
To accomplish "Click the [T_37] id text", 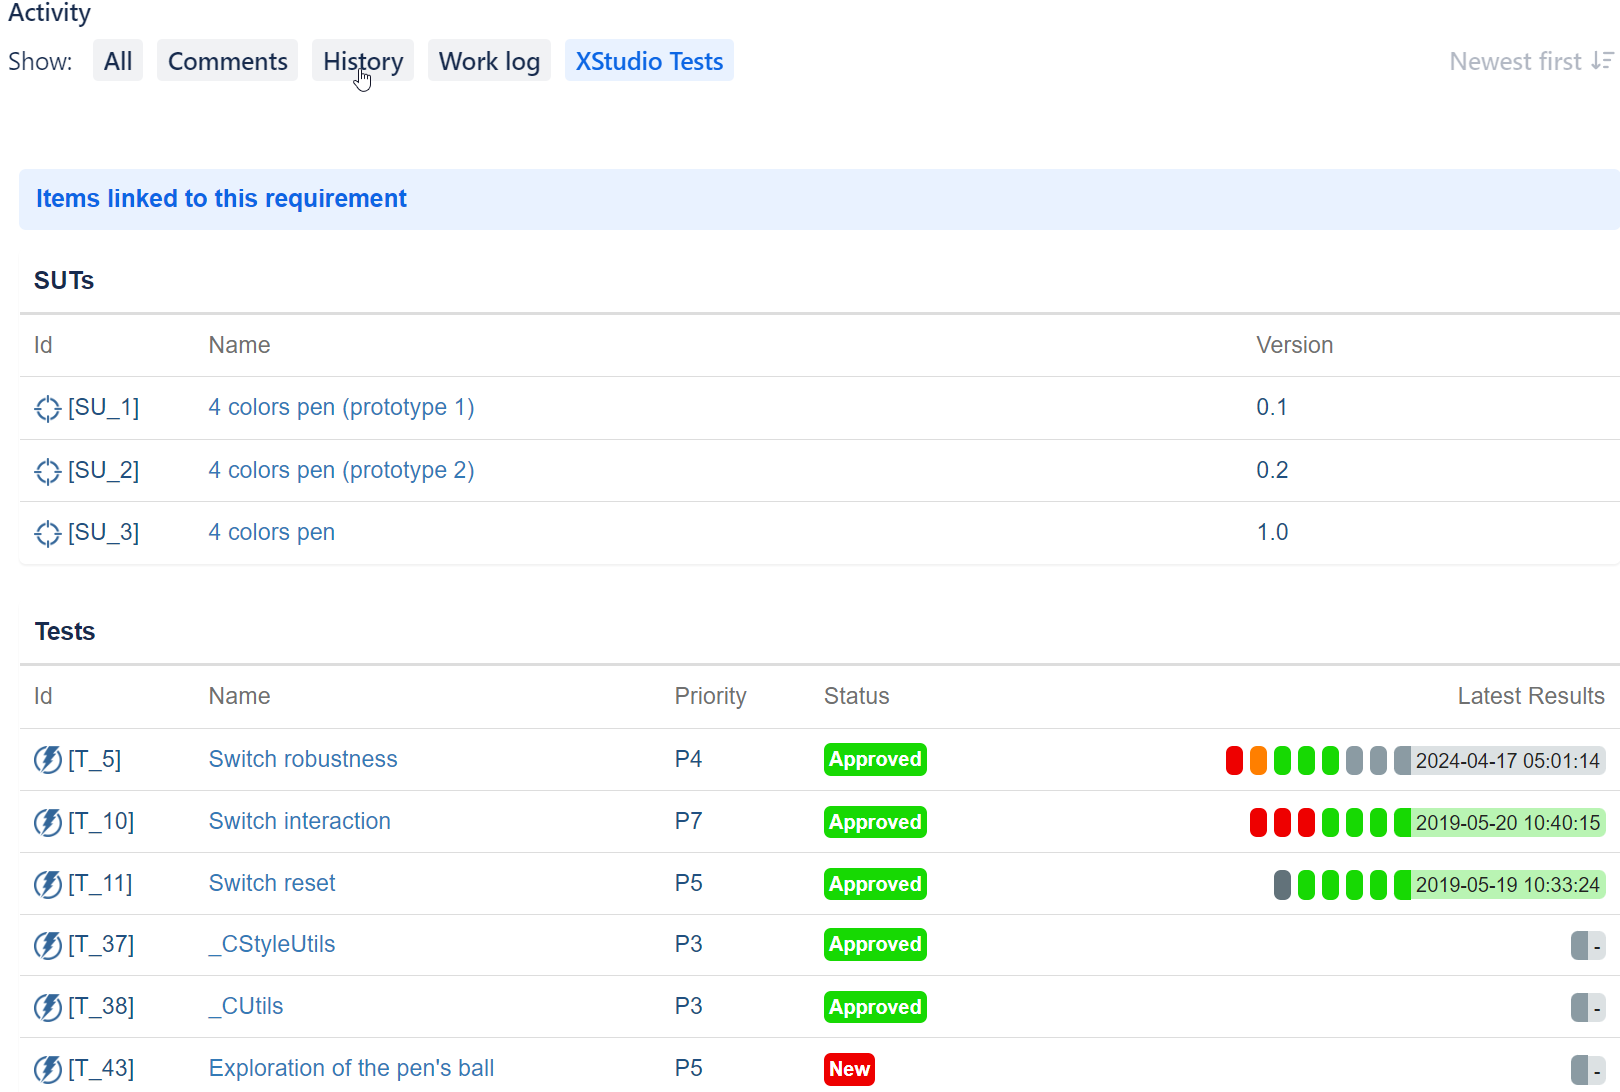I will point(101,944).
